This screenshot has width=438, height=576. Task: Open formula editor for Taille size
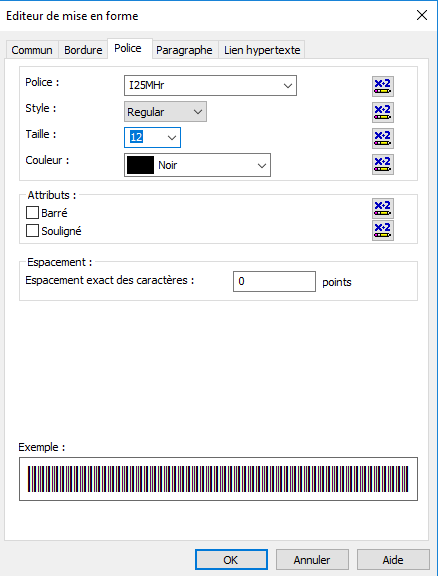pos(383,138)
